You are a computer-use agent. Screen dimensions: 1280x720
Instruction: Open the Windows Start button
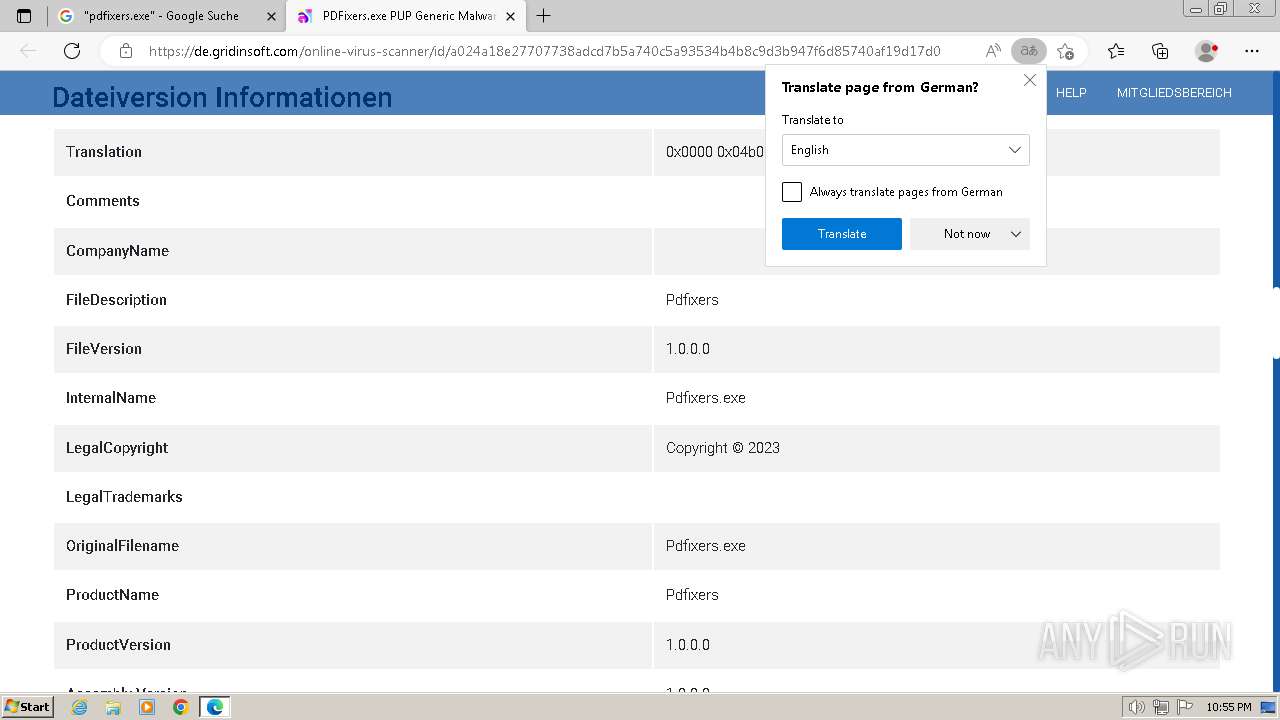coord(27,707)
